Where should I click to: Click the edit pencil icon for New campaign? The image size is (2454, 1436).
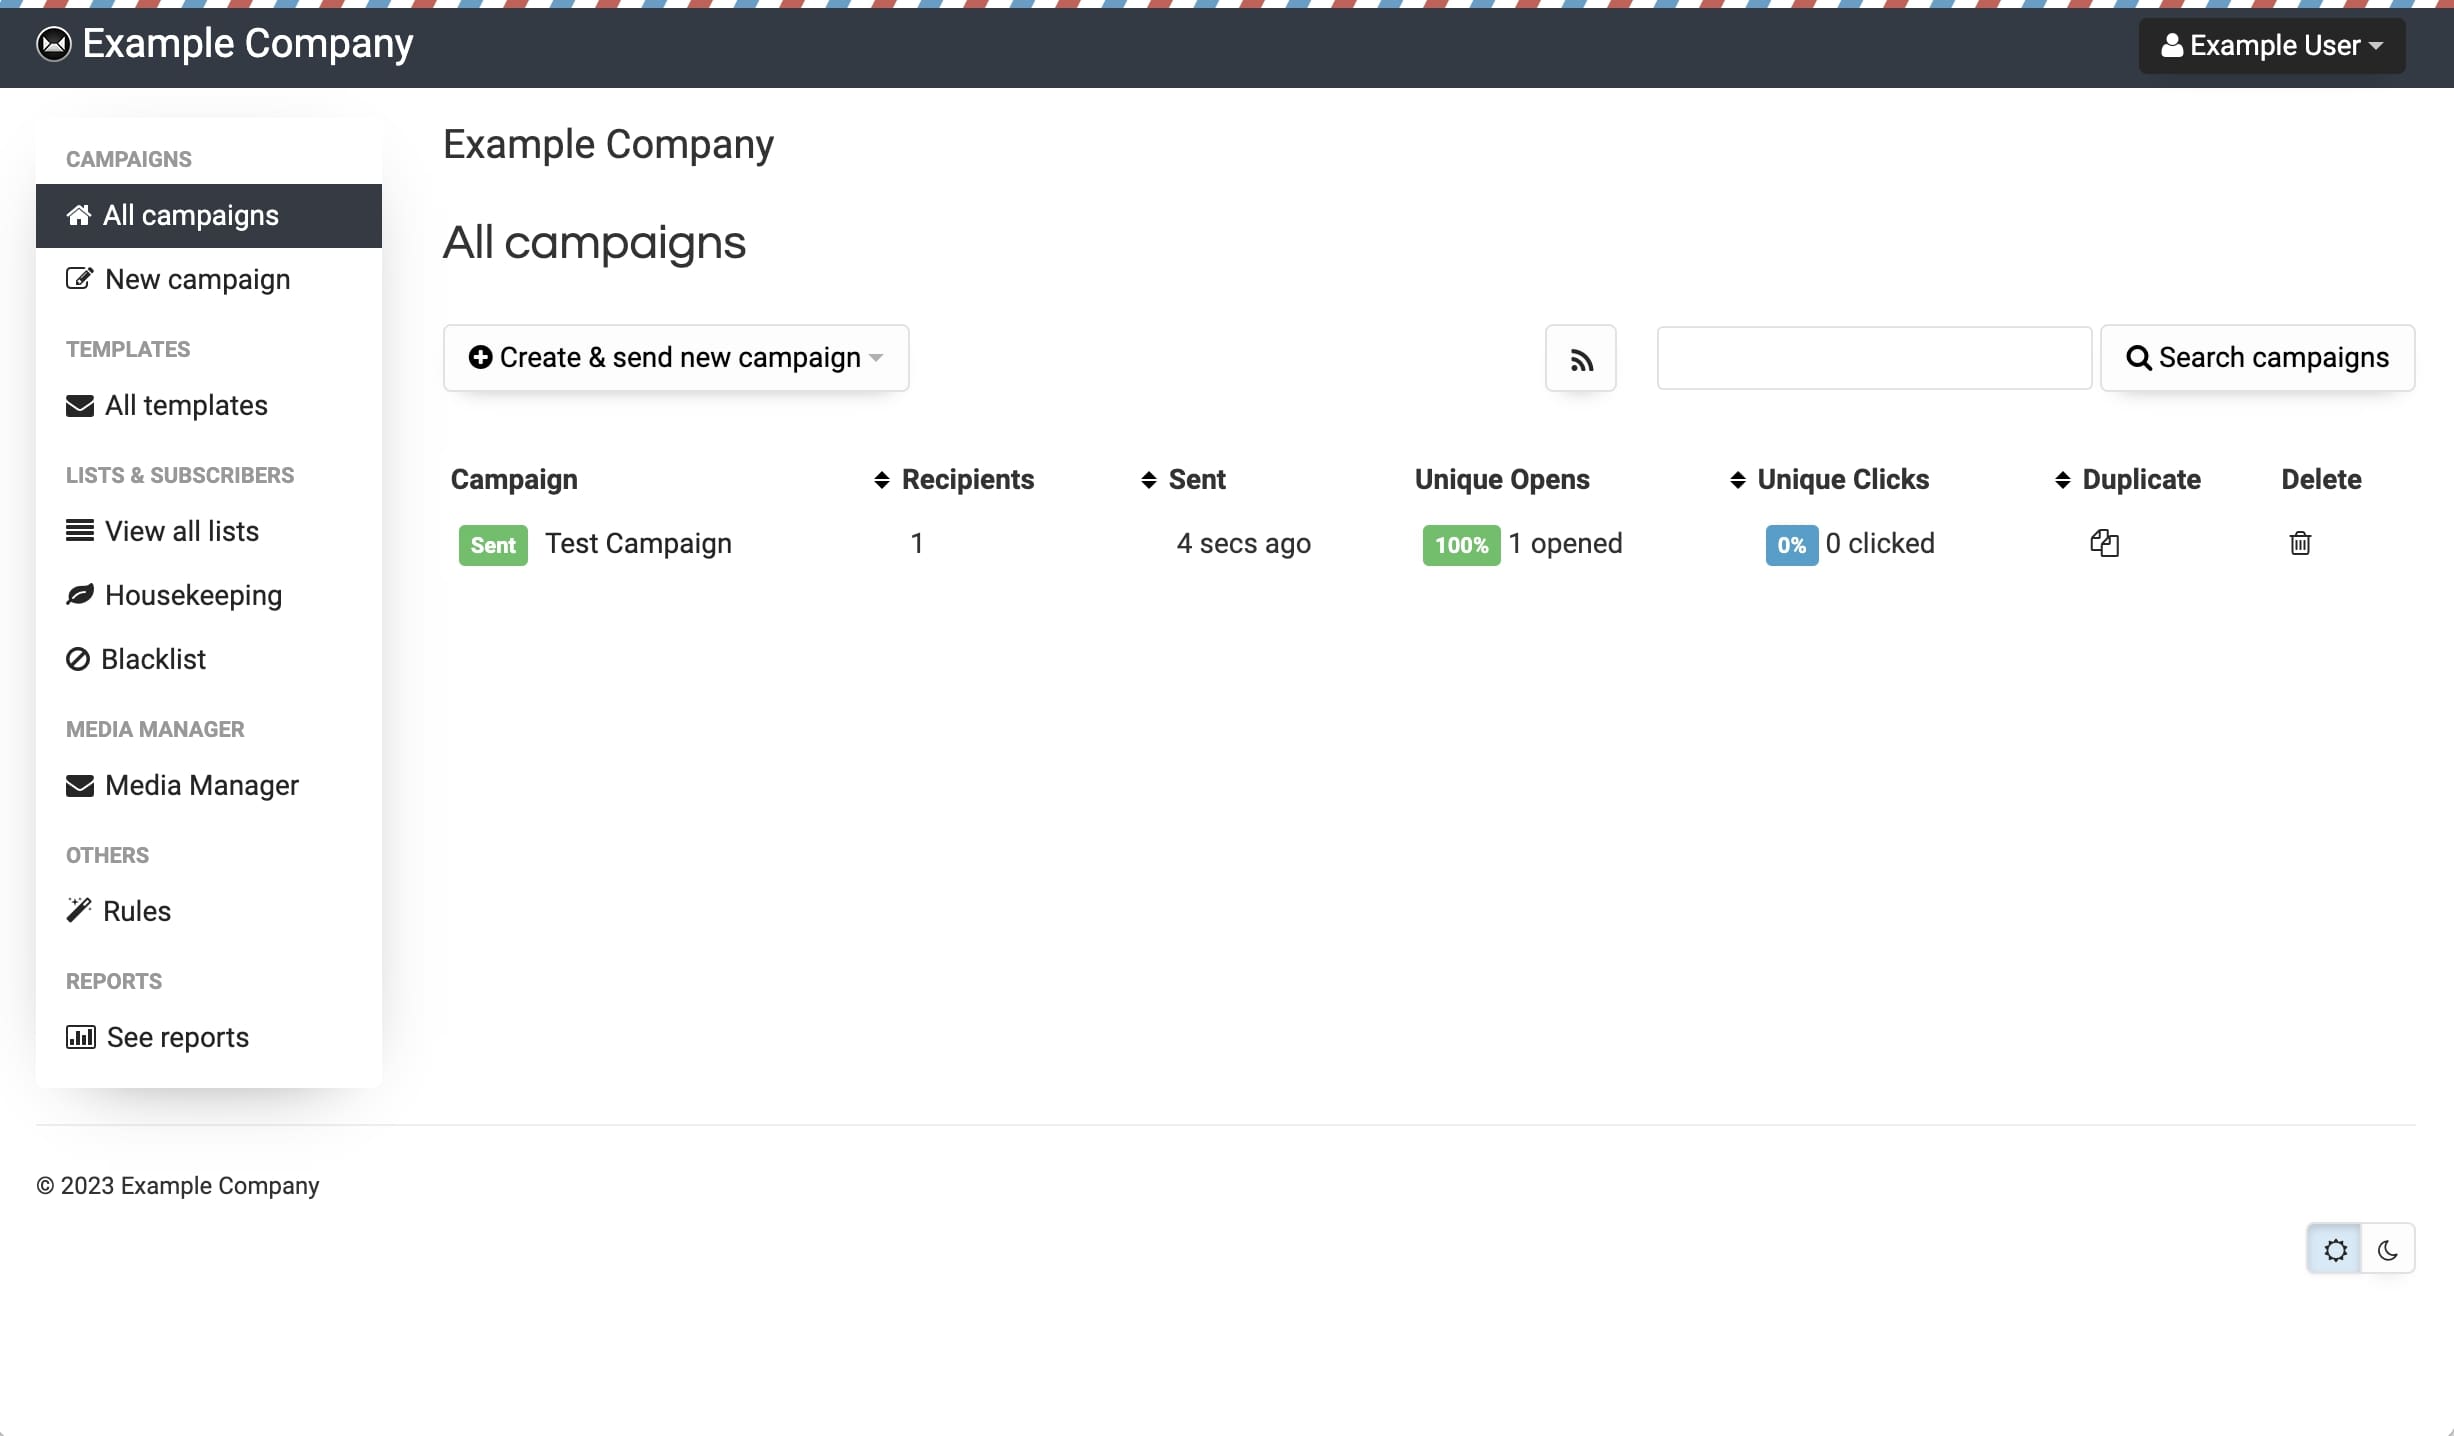click(x=80, y=278)
